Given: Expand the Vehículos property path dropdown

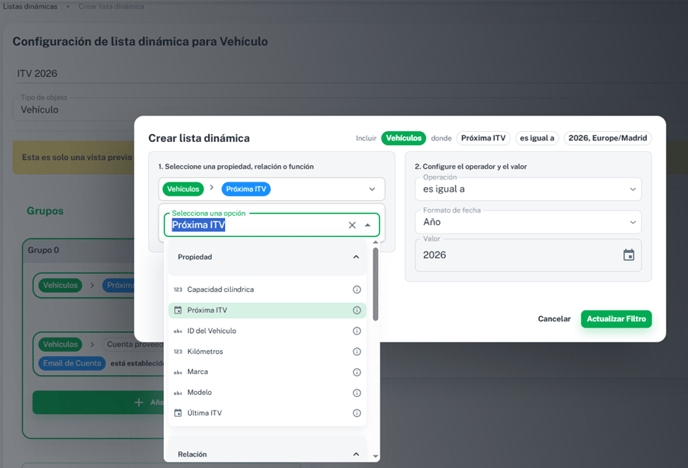Looking at the screenshot, I should [372, 189].
